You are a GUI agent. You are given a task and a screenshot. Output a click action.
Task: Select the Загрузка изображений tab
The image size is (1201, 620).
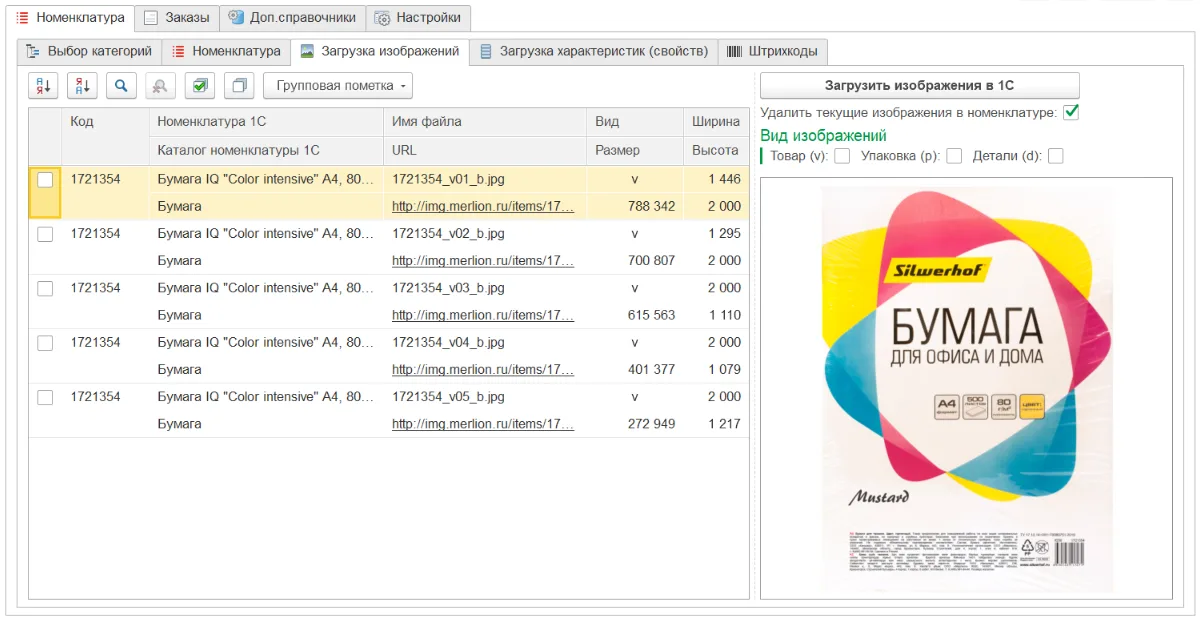[380, 51]
